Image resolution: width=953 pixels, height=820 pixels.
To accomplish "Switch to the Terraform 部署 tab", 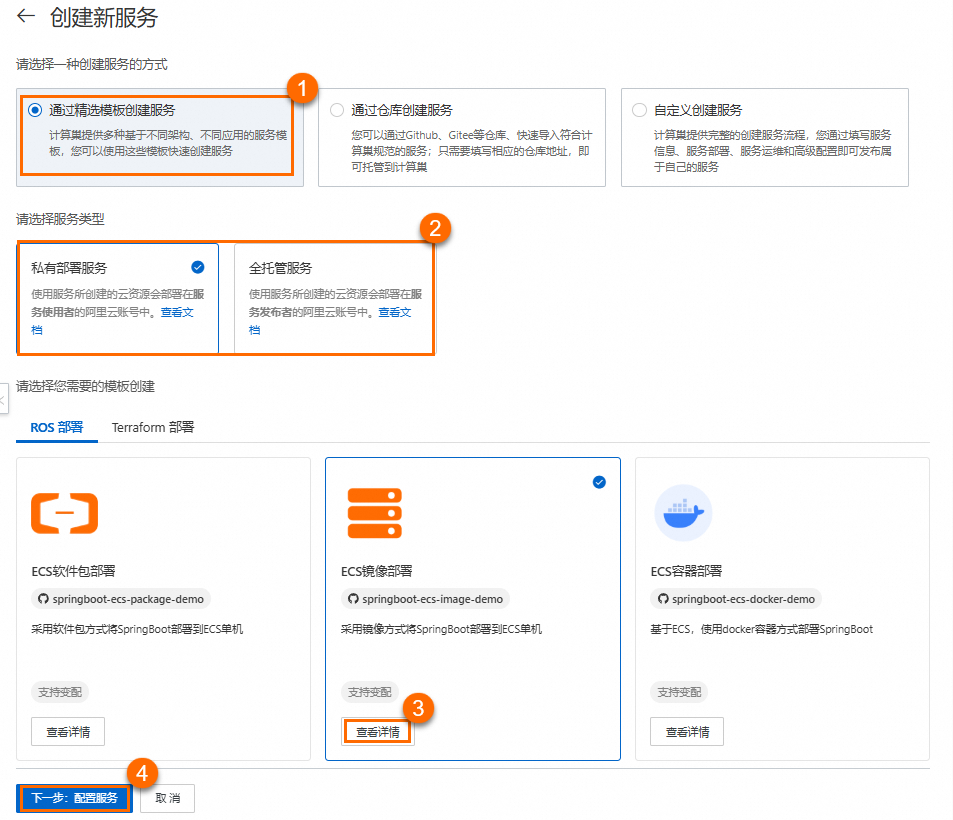I will tap(153, 427).
